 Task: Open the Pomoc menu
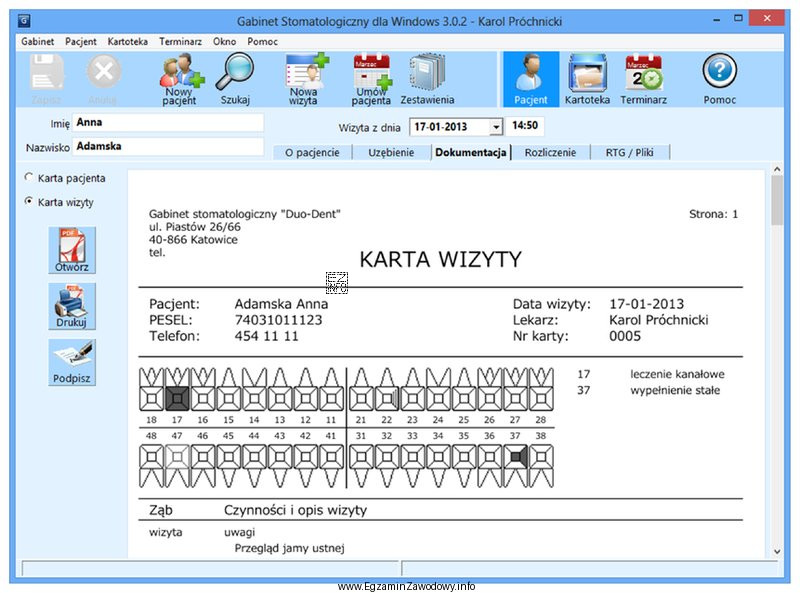(262, 41)
